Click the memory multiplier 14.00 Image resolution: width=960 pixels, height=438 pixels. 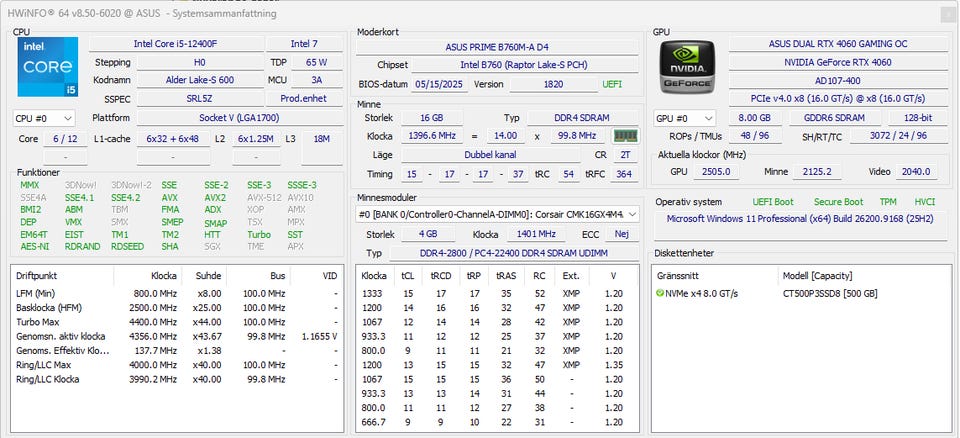[x=506, y=136]
